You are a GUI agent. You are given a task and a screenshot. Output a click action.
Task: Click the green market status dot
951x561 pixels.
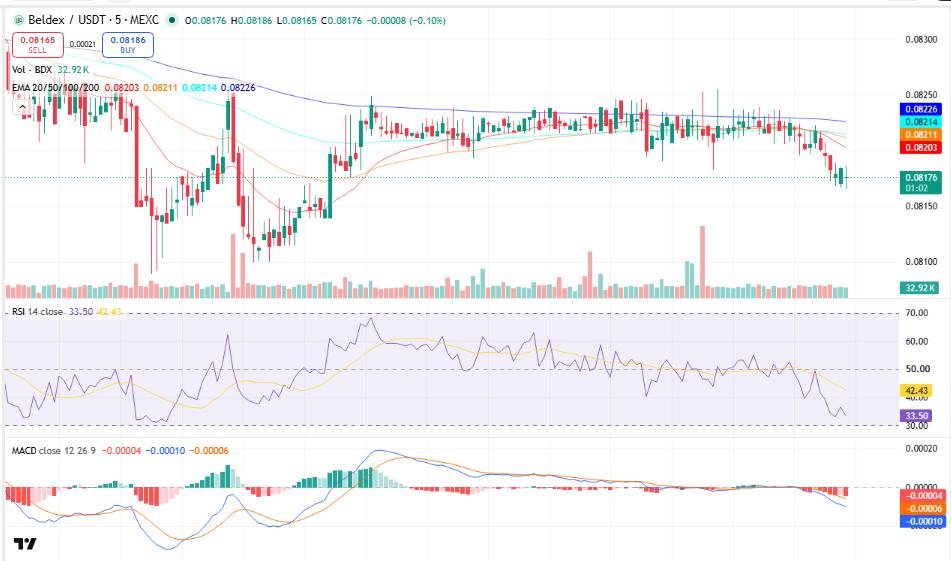(172, 21)
